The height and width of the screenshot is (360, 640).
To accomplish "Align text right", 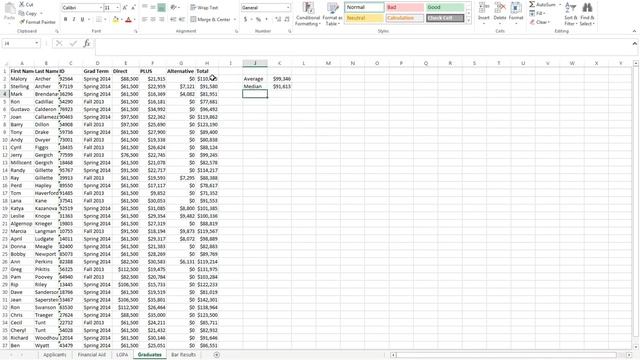I will point(162,19).
